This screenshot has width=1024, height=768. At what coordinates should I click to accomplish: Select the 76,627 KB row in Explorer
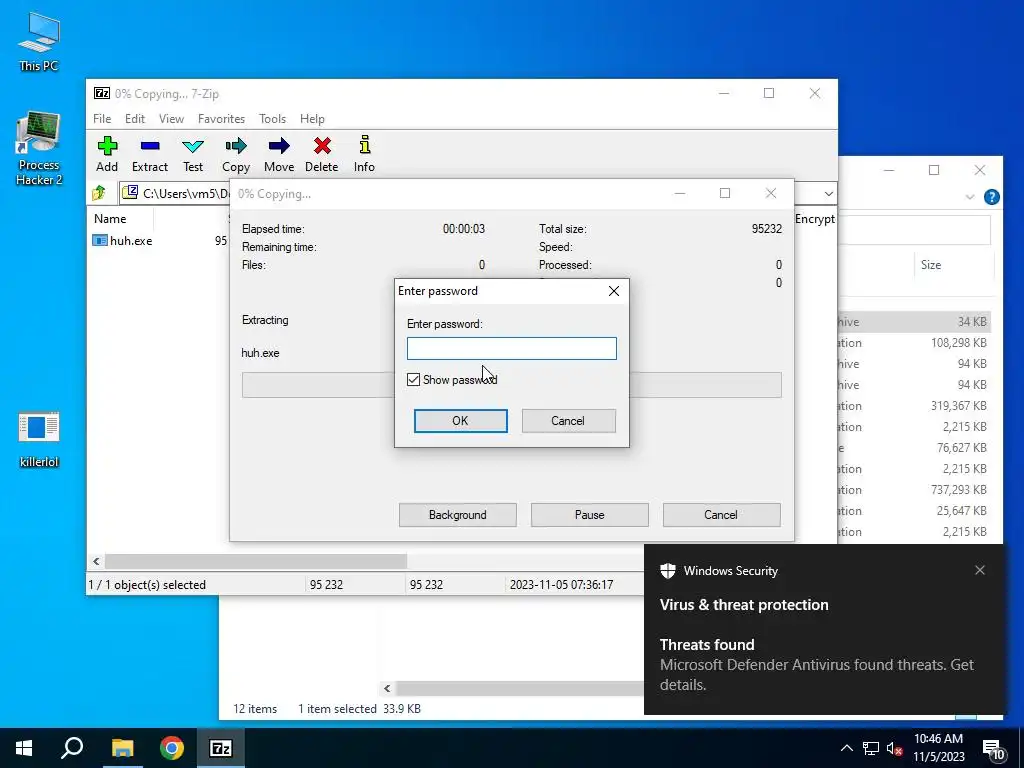click(914, 447)
